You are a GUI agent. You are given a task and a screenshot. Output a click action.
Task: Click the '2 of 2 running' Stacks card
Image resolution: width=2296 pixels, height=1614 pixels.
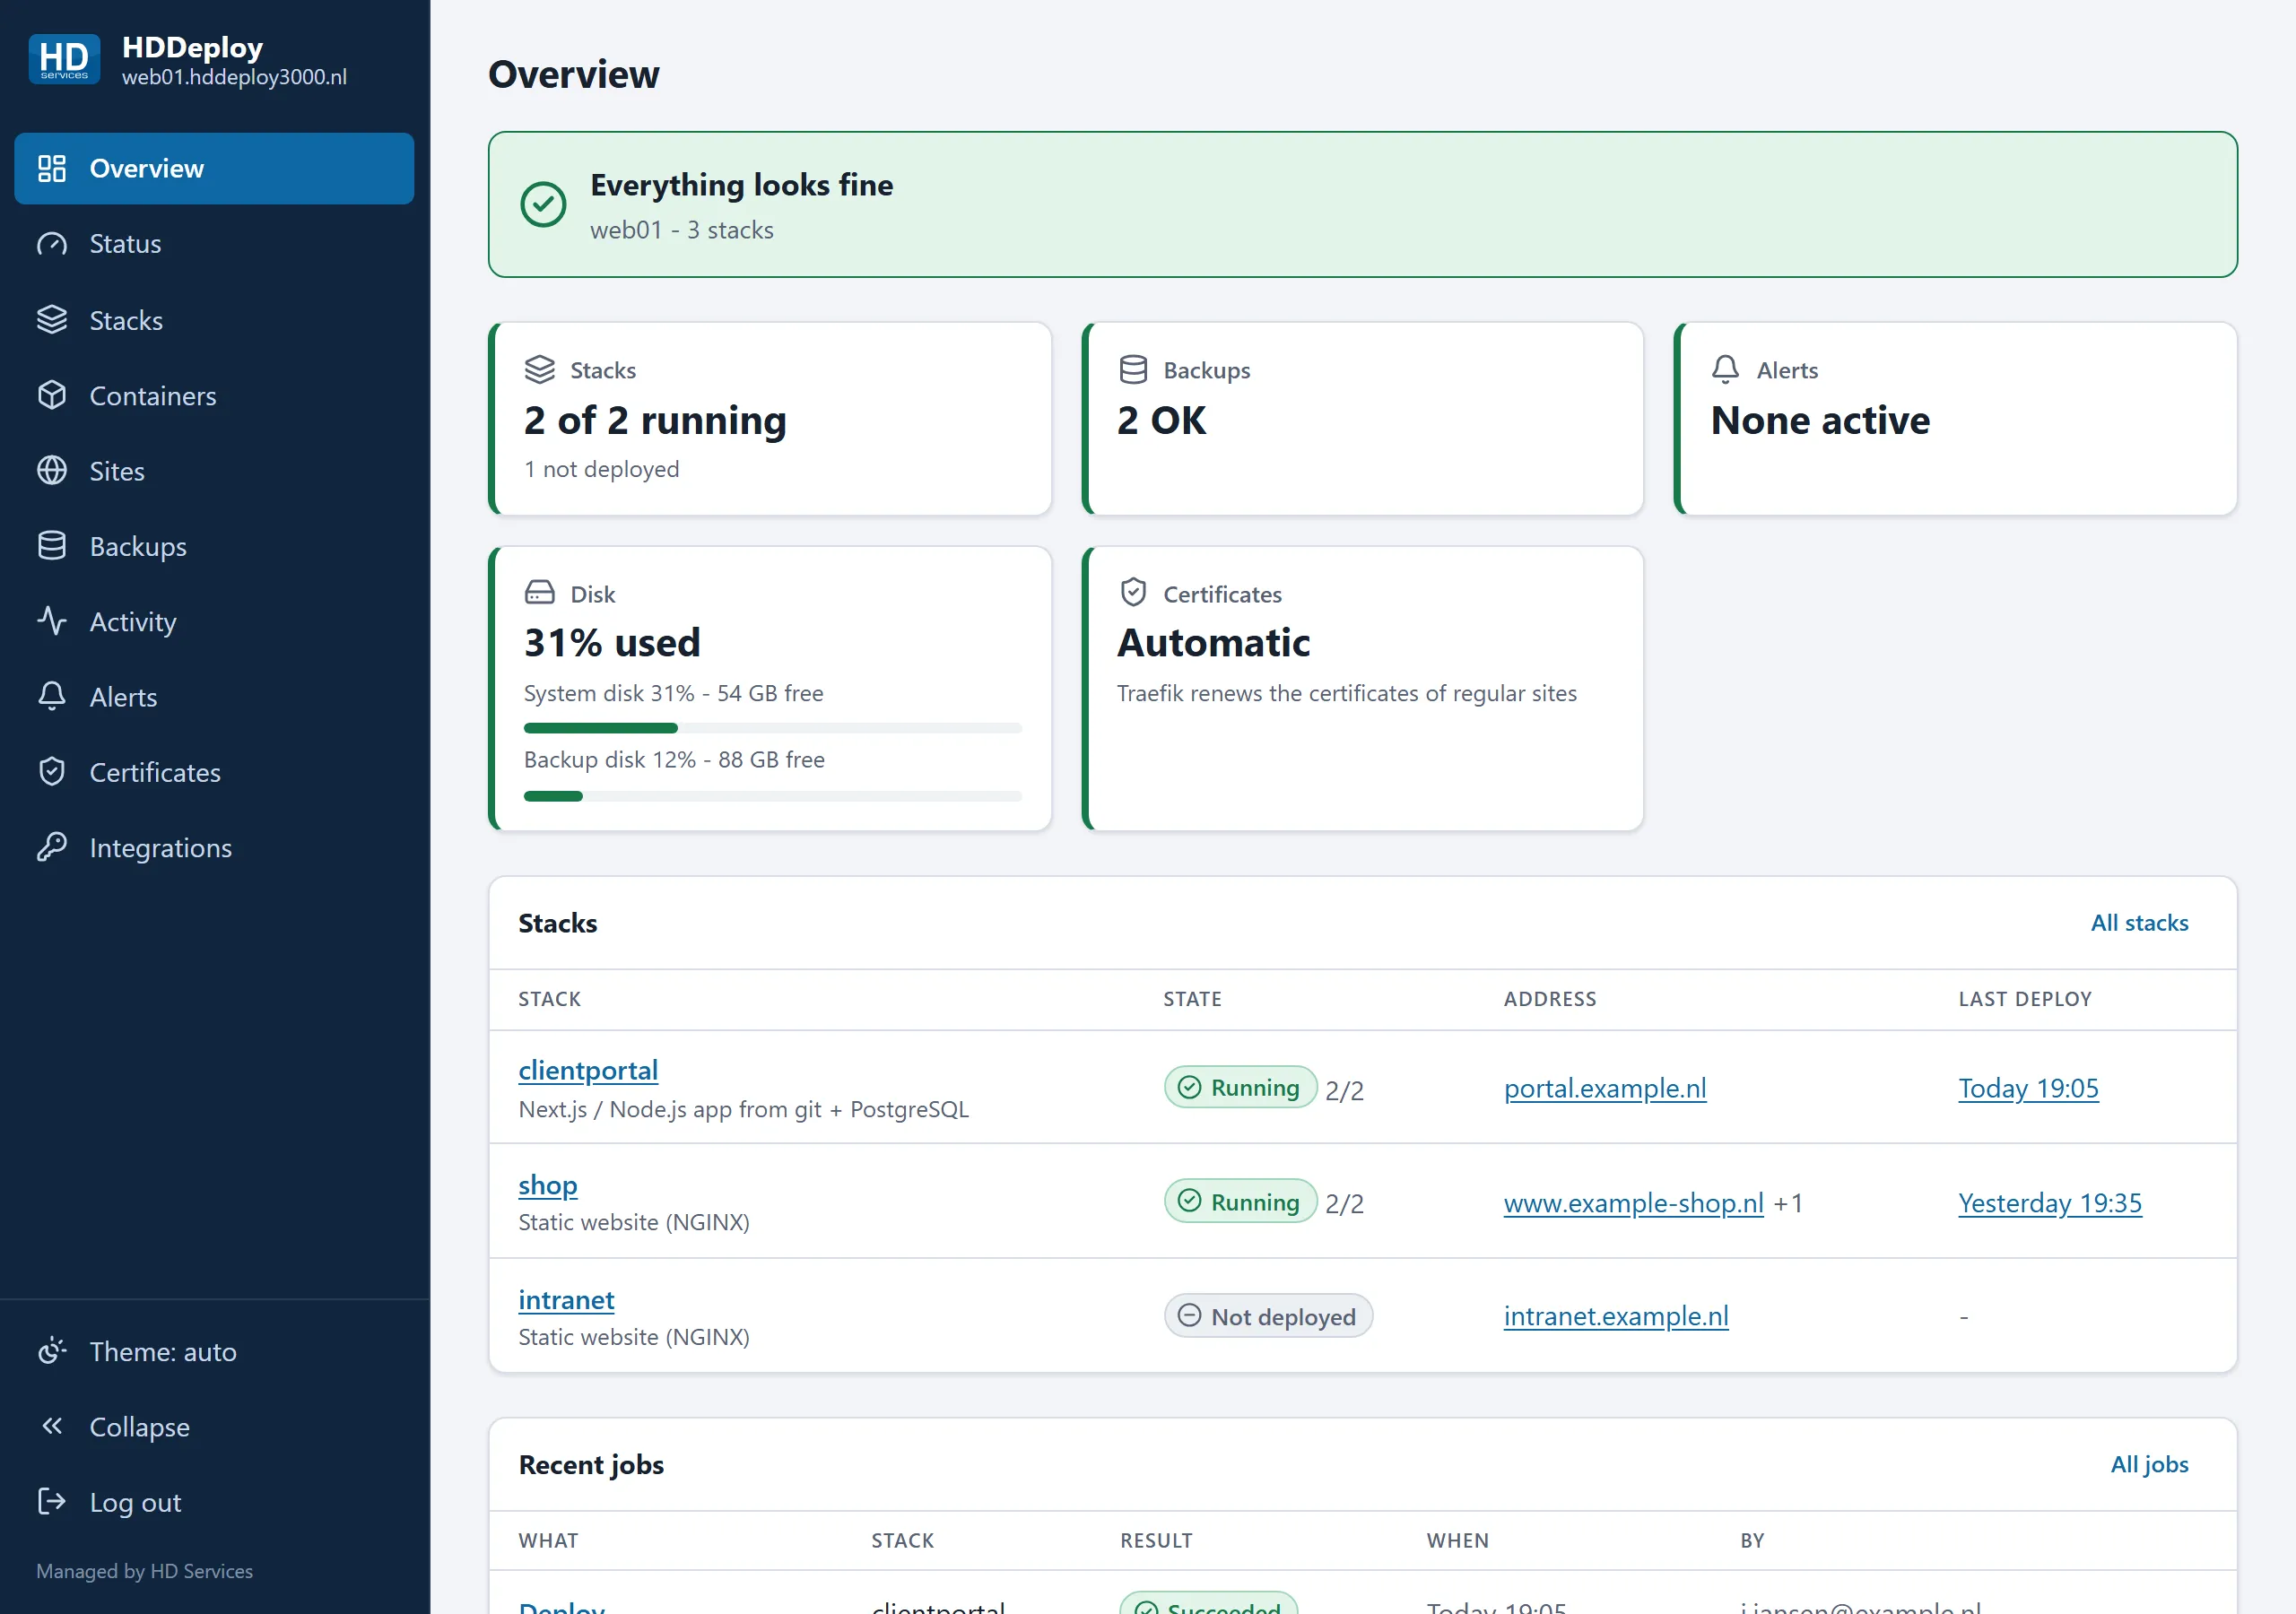click(x=770, y=418)
